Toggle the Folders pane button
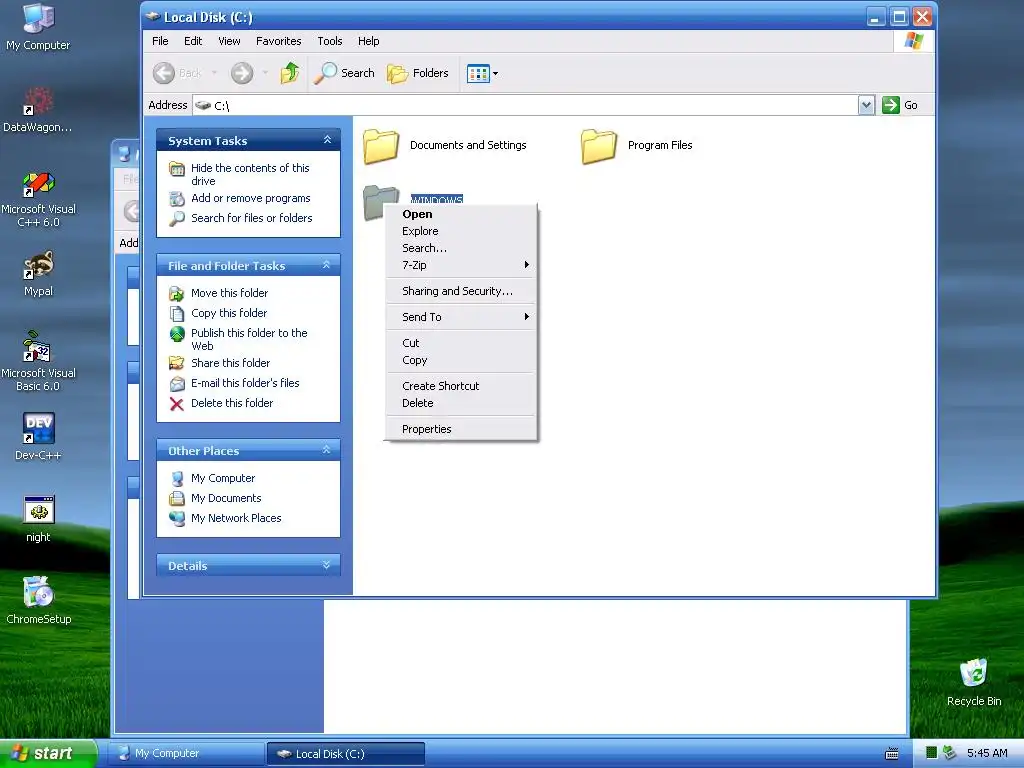1024x768 pixels. 418,73
